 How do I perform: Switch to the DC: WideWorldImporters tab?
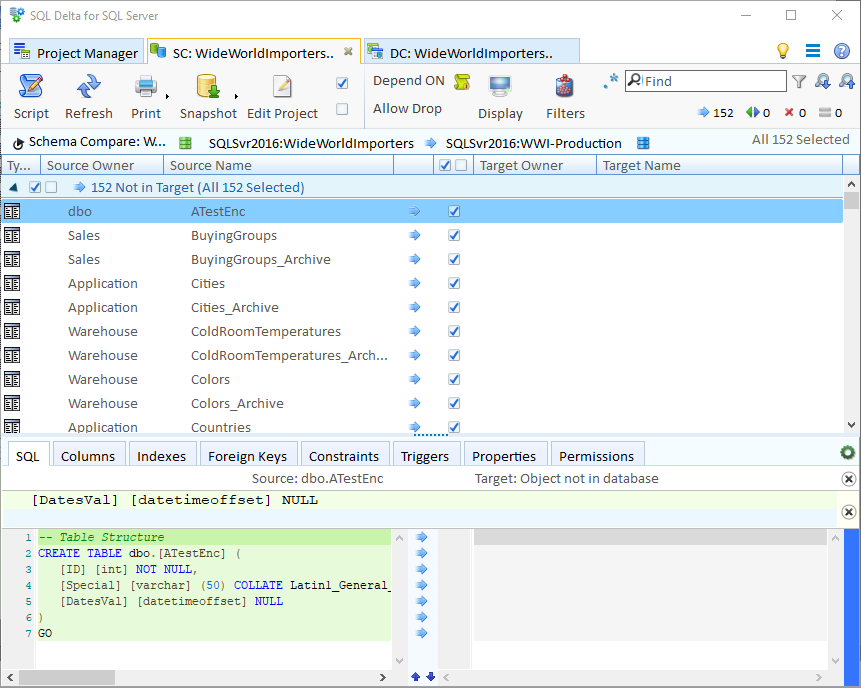click(x=472, y=53)
